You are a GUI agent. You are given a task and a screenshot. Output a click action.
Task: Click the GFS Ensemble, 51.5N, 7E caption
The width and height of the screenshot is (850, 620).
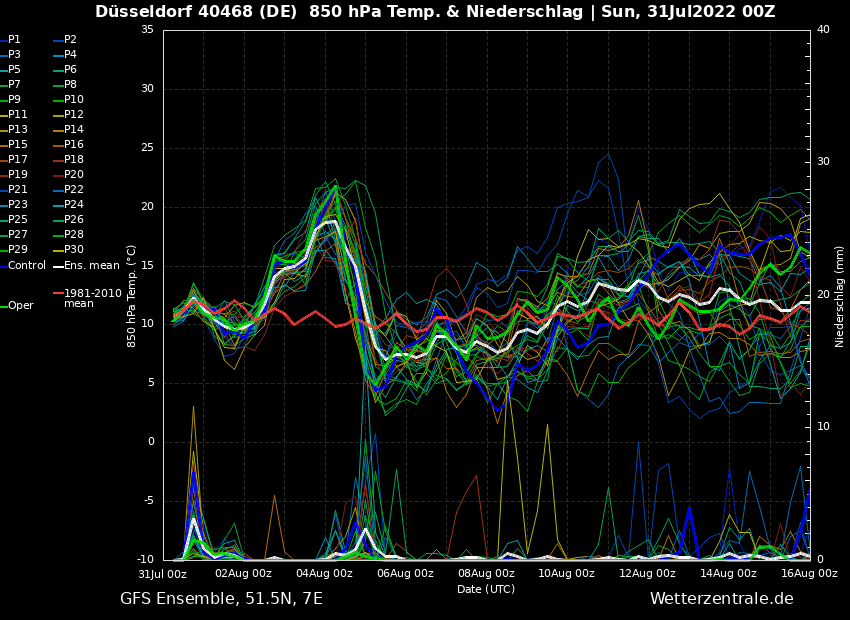coord(221,599)
